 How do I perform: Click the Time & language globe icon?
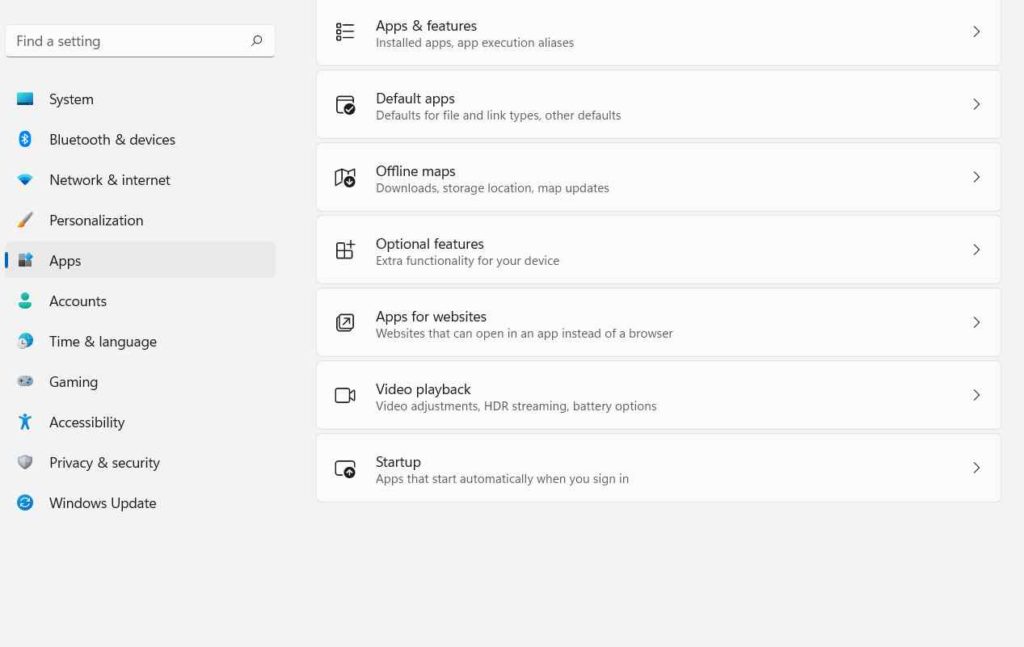25,341
